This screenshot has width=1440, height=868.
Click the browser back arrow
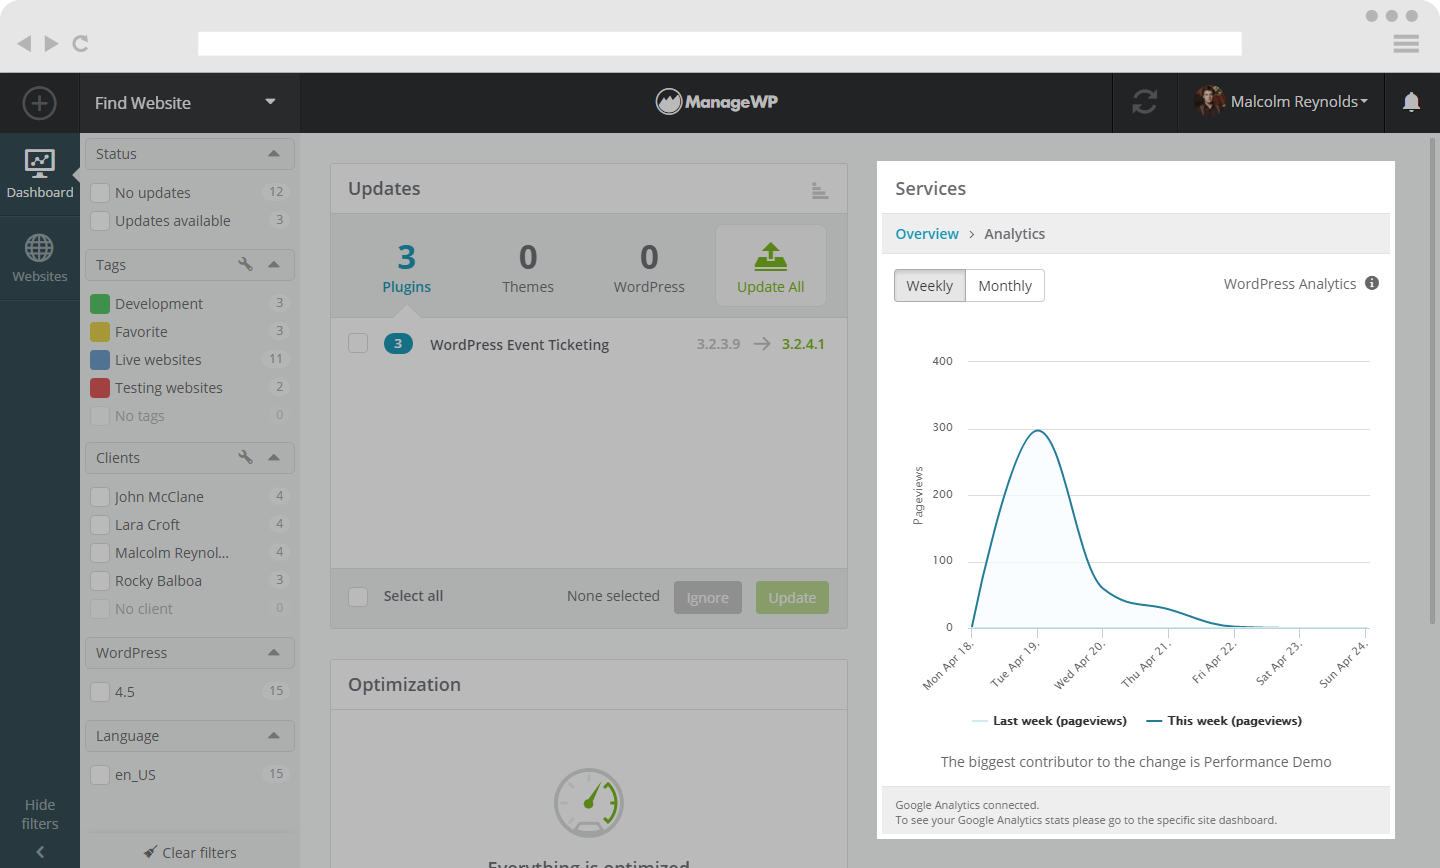pos(24,43)
